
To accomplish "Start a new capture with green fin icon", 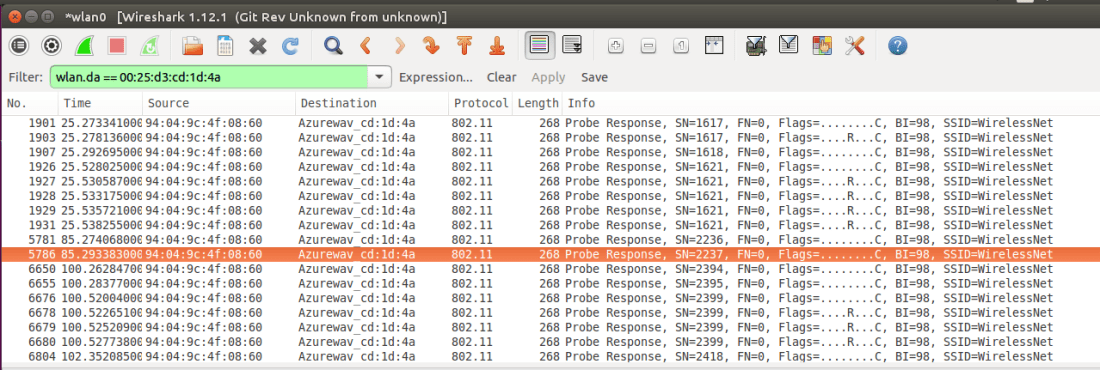I will click(84, 46).
